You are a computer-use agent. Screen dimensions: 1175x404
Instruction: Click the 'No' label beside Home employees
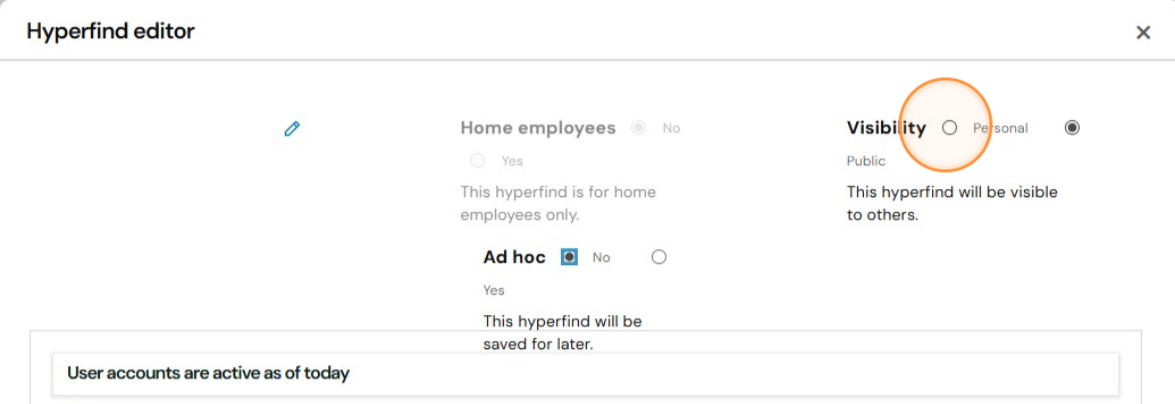pos(671,128)
